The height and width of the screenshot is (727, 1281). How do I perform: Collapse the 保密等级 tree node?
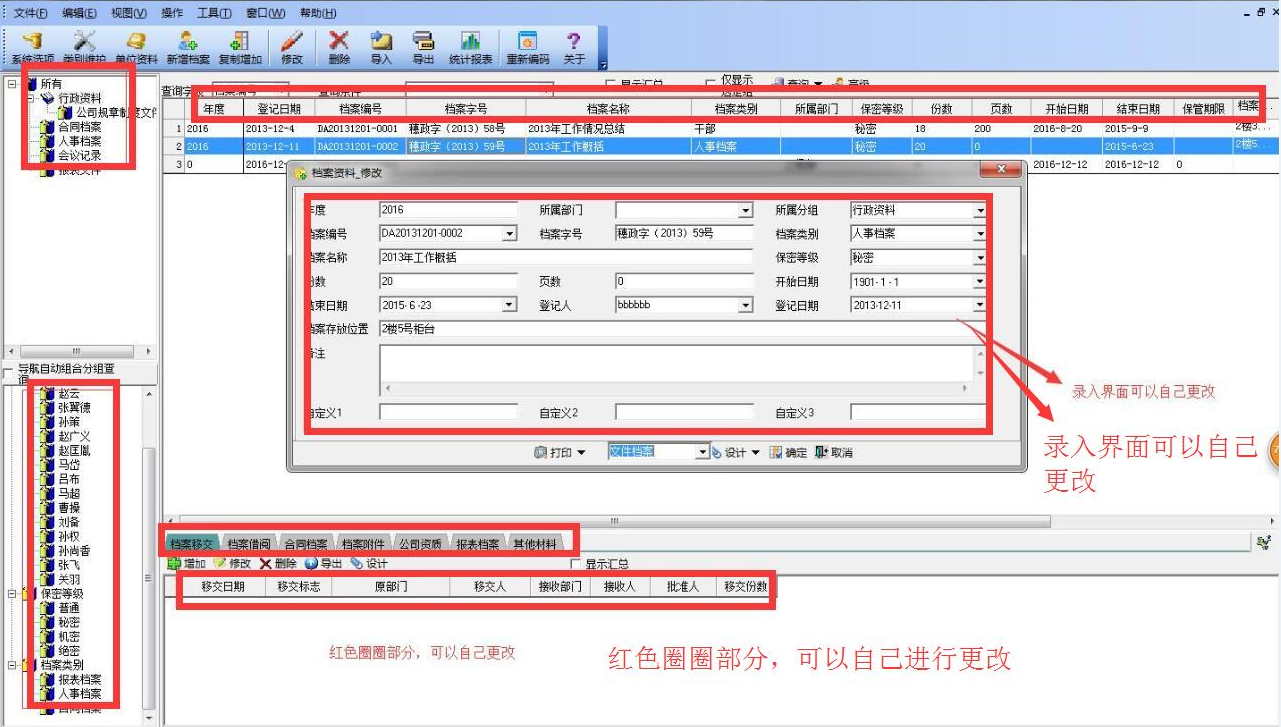coord(12,594)
